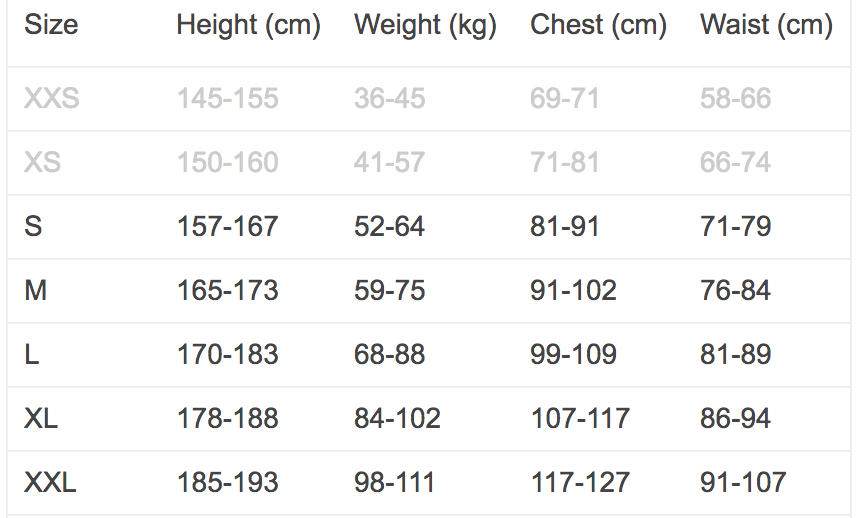Click the Height (cm) column header
The height and width of the screenshot is (518, 858).
(248, 25)
